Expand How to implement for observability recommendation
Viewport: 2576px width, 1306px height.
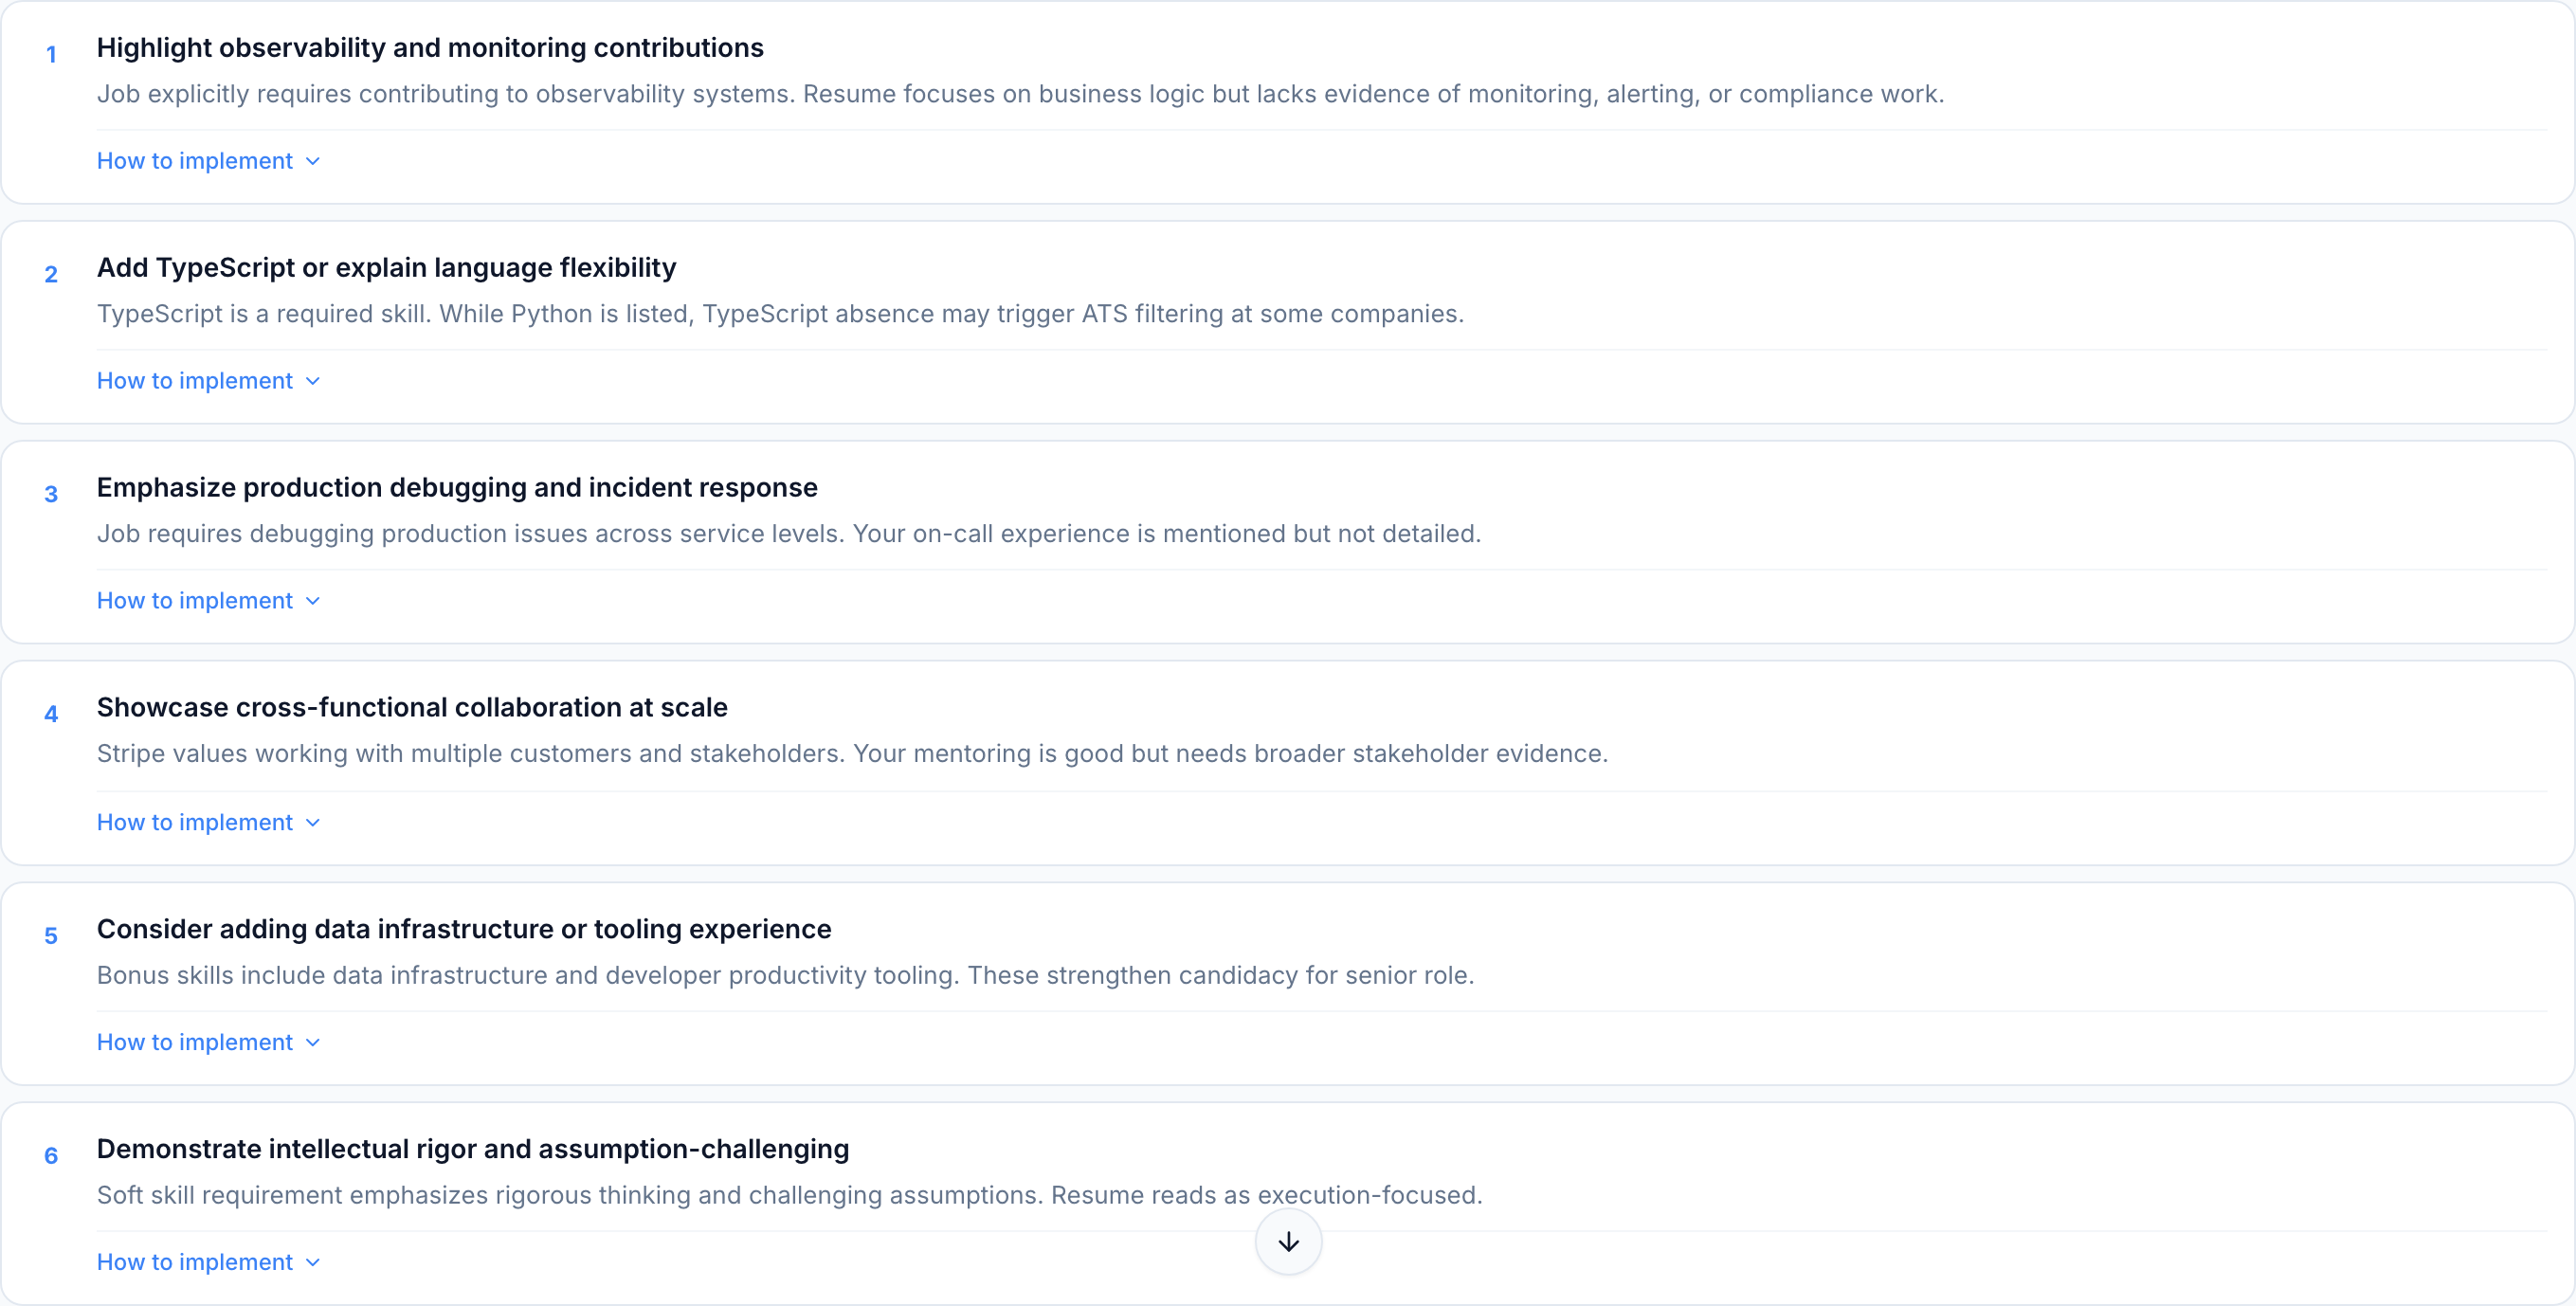(x=195, y=161)
